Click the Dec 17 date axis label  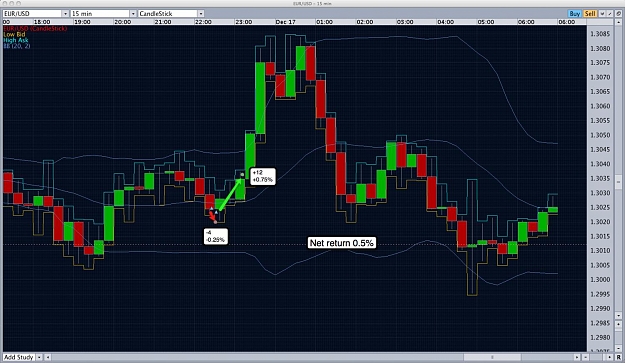pos(285,22)
